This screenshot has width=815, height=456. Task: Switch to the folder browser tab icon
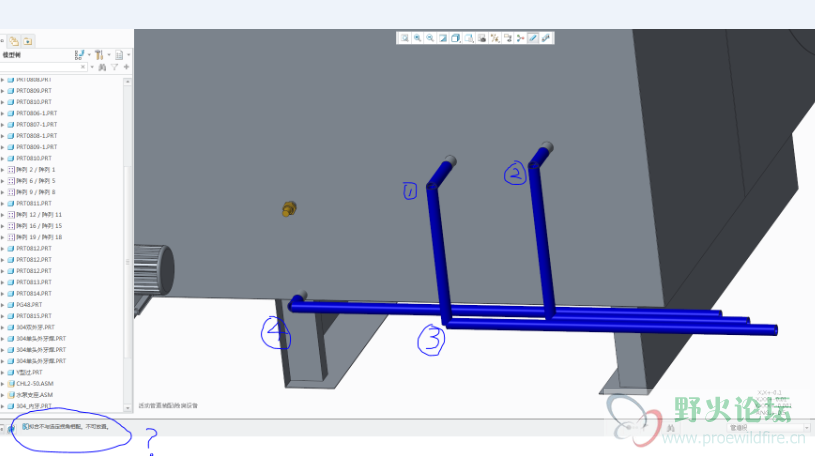pyautogui.click(x=28, y=41)
